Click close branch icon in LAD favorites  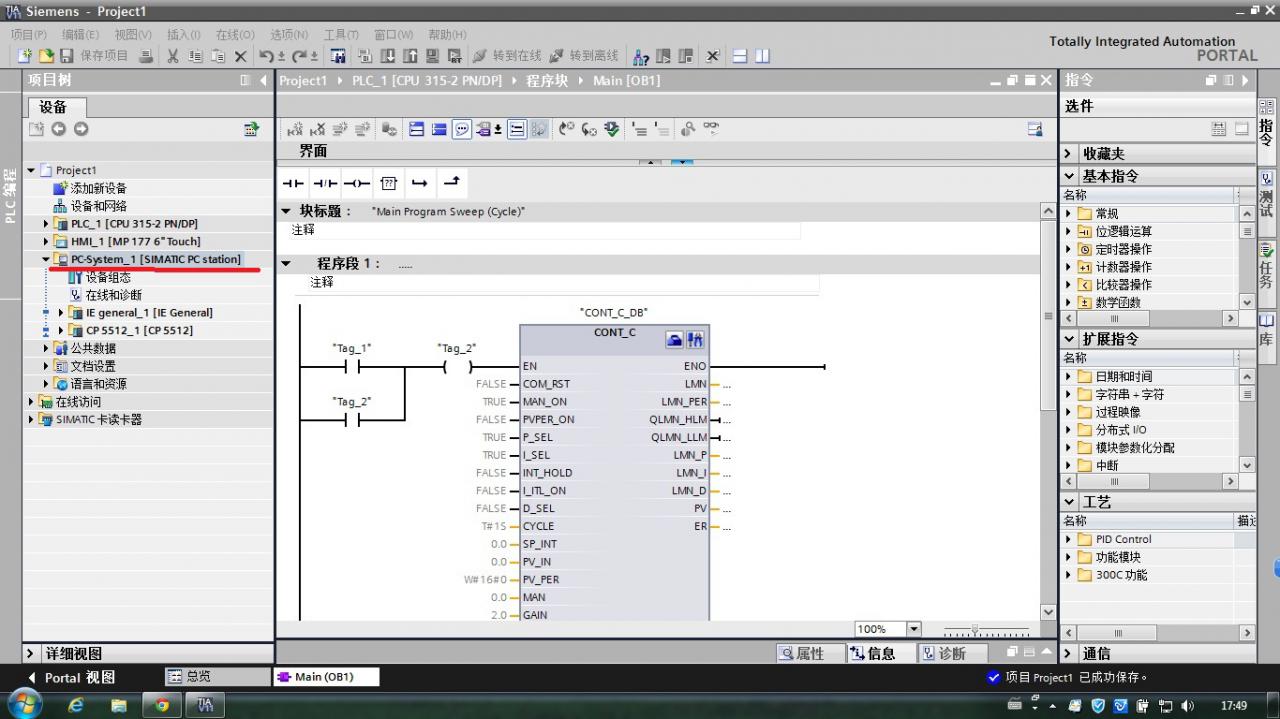coord(452,183)
